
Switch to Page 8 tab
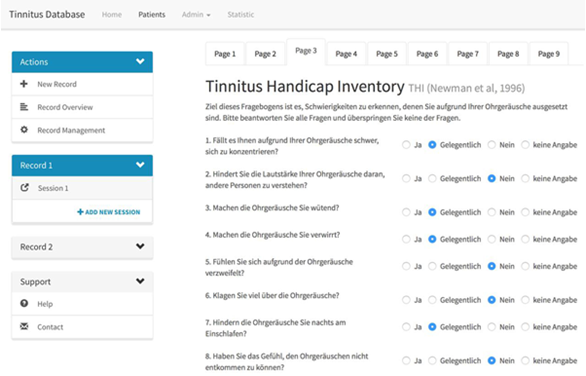(508, 54)
